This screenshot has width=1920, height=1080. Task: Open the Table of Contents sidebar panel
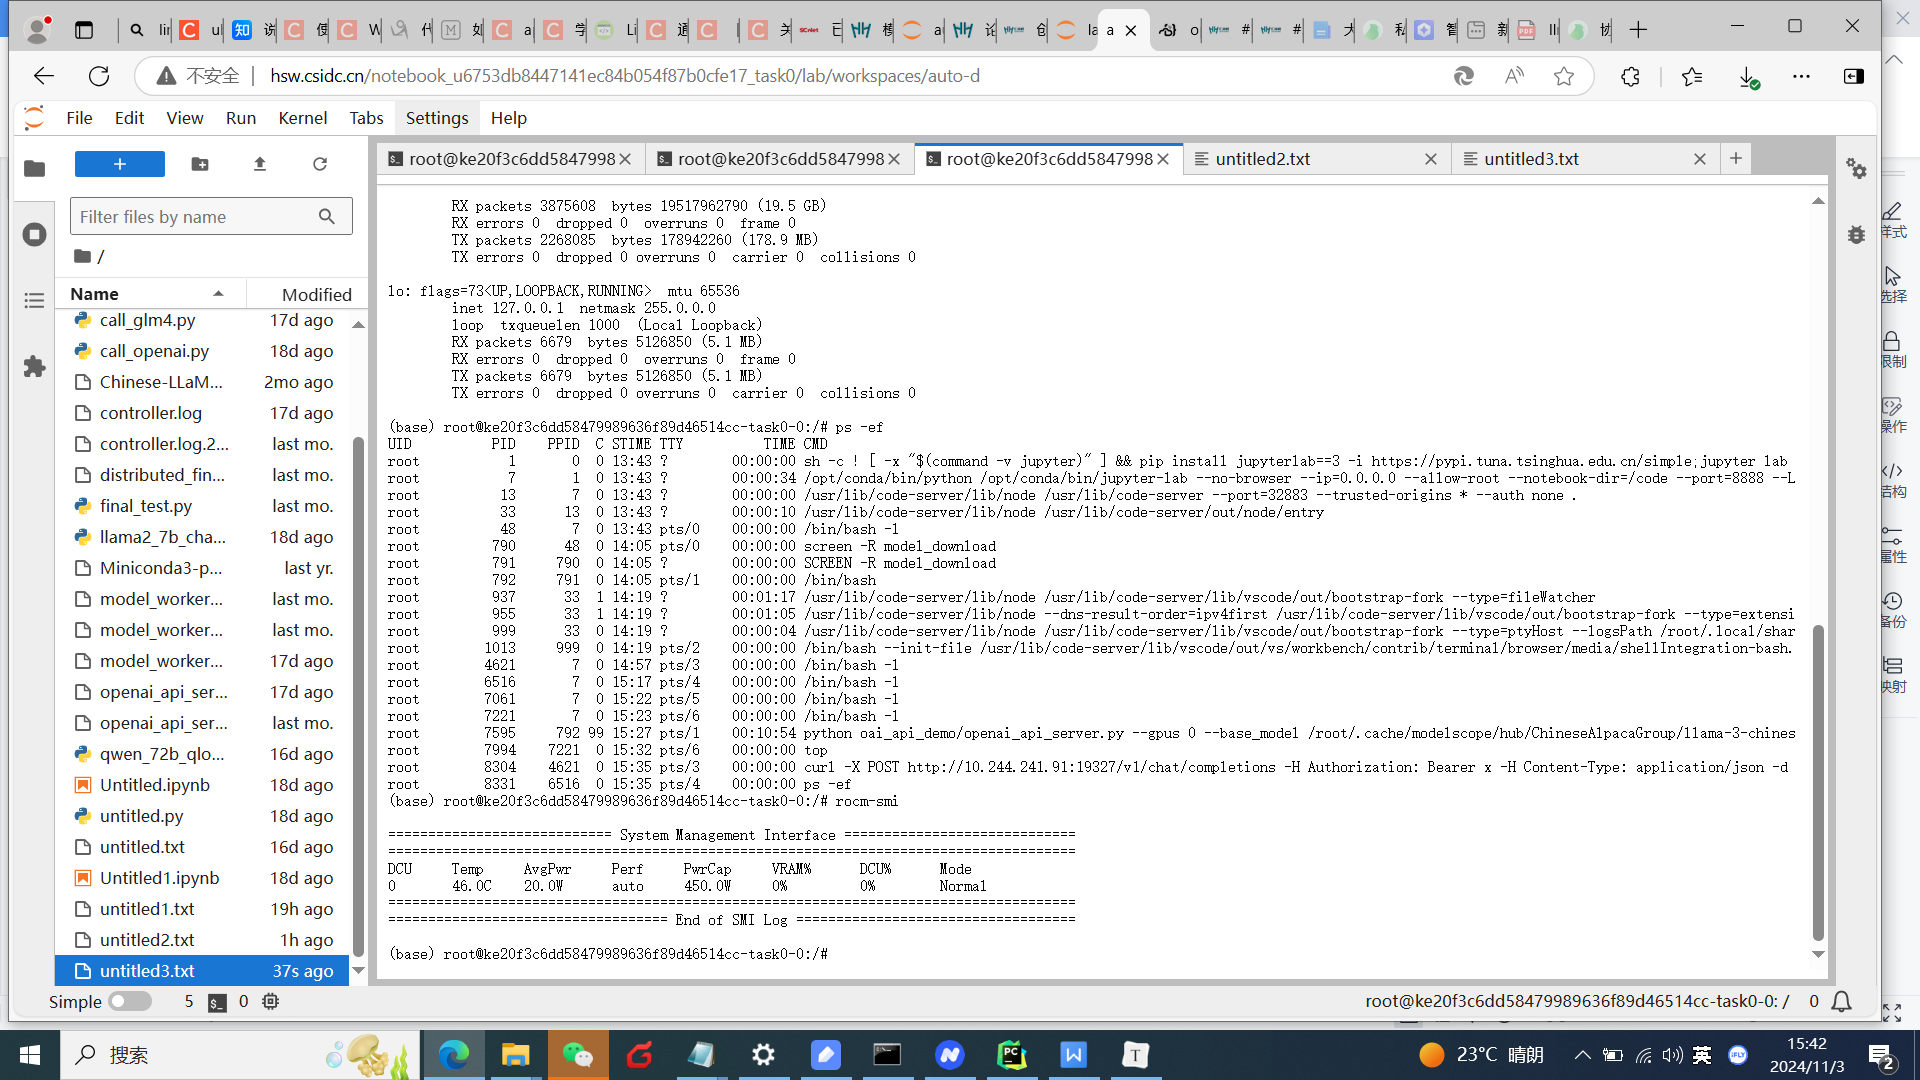[34, 300]
